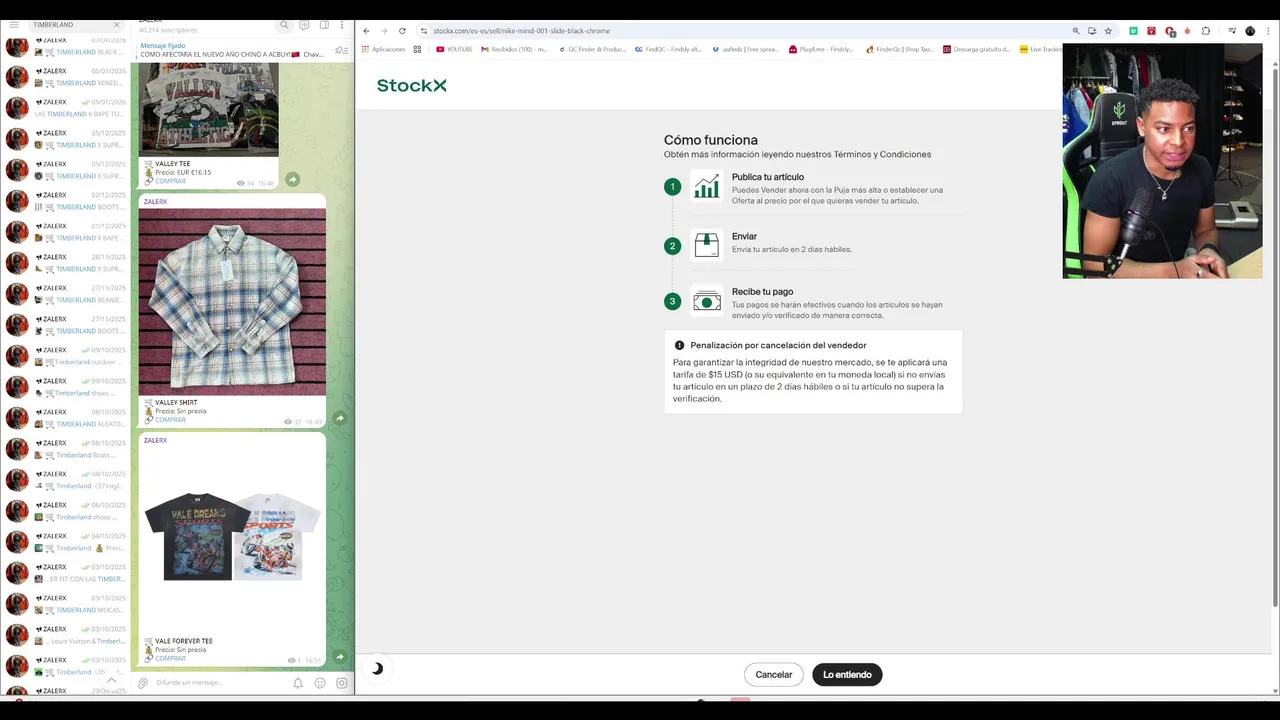
Task: Open search result 'TIMBERLAND VENED...' dated 06/01/2026
Action: point(65,77)
